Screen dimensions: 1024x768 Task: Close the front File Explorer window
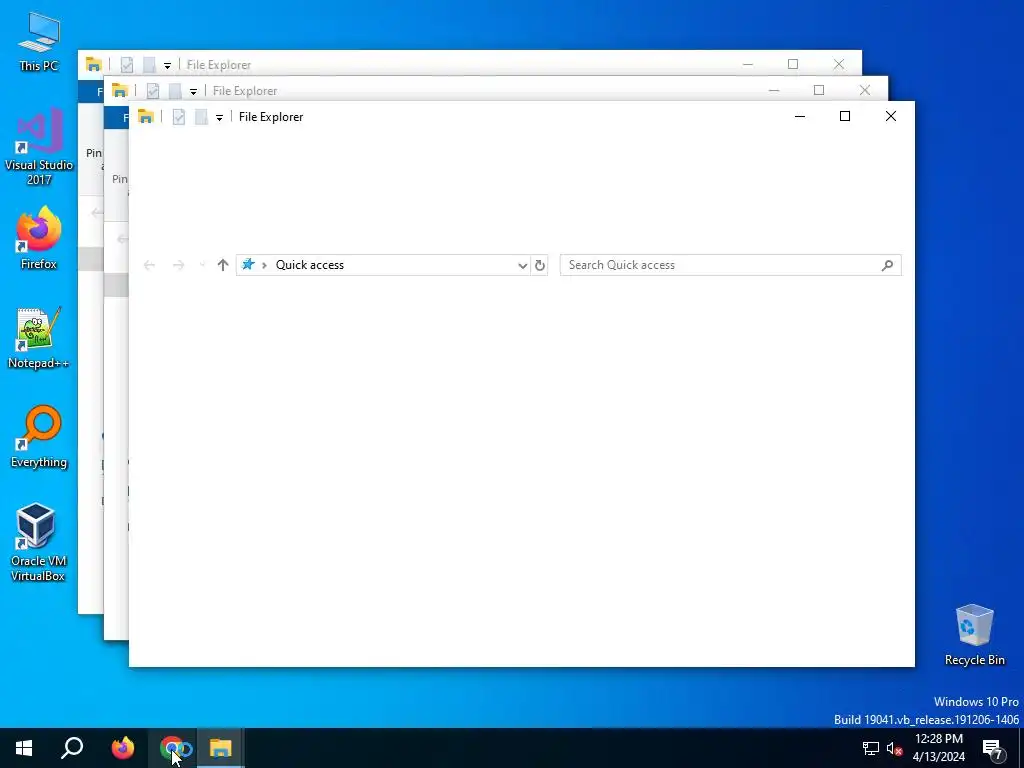coord(891,116)
